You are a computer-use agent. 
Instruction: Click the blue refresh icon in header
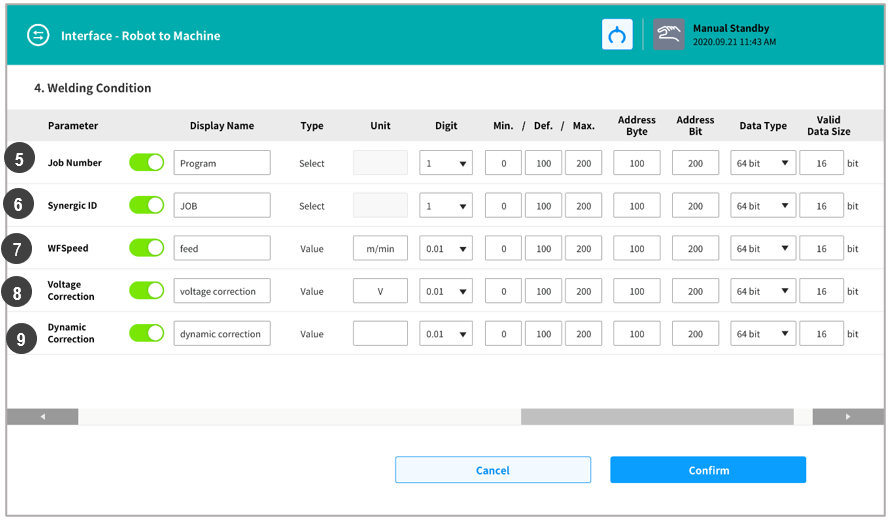617,35
